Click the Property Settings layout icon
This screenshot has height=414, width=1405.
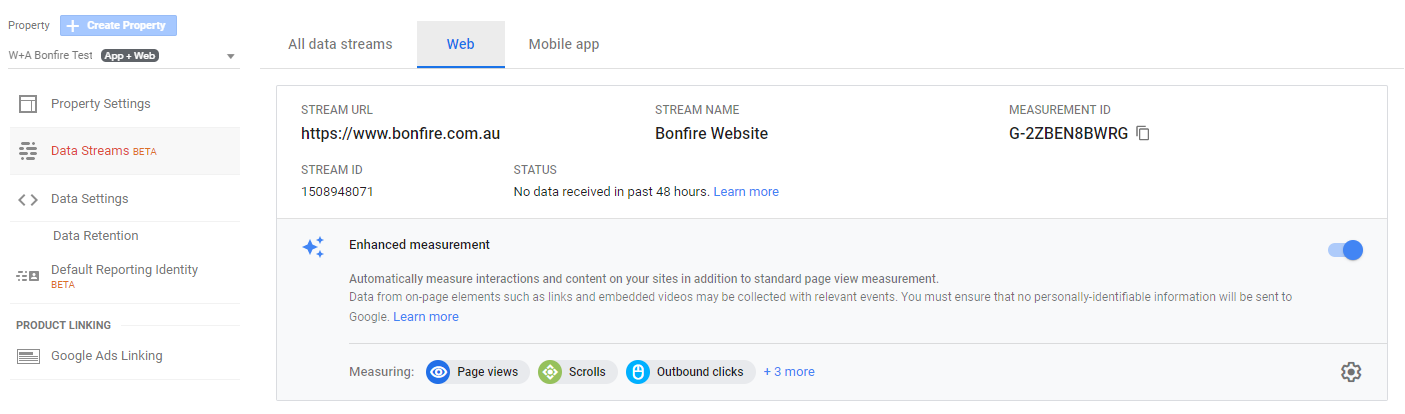pos(28,104)
